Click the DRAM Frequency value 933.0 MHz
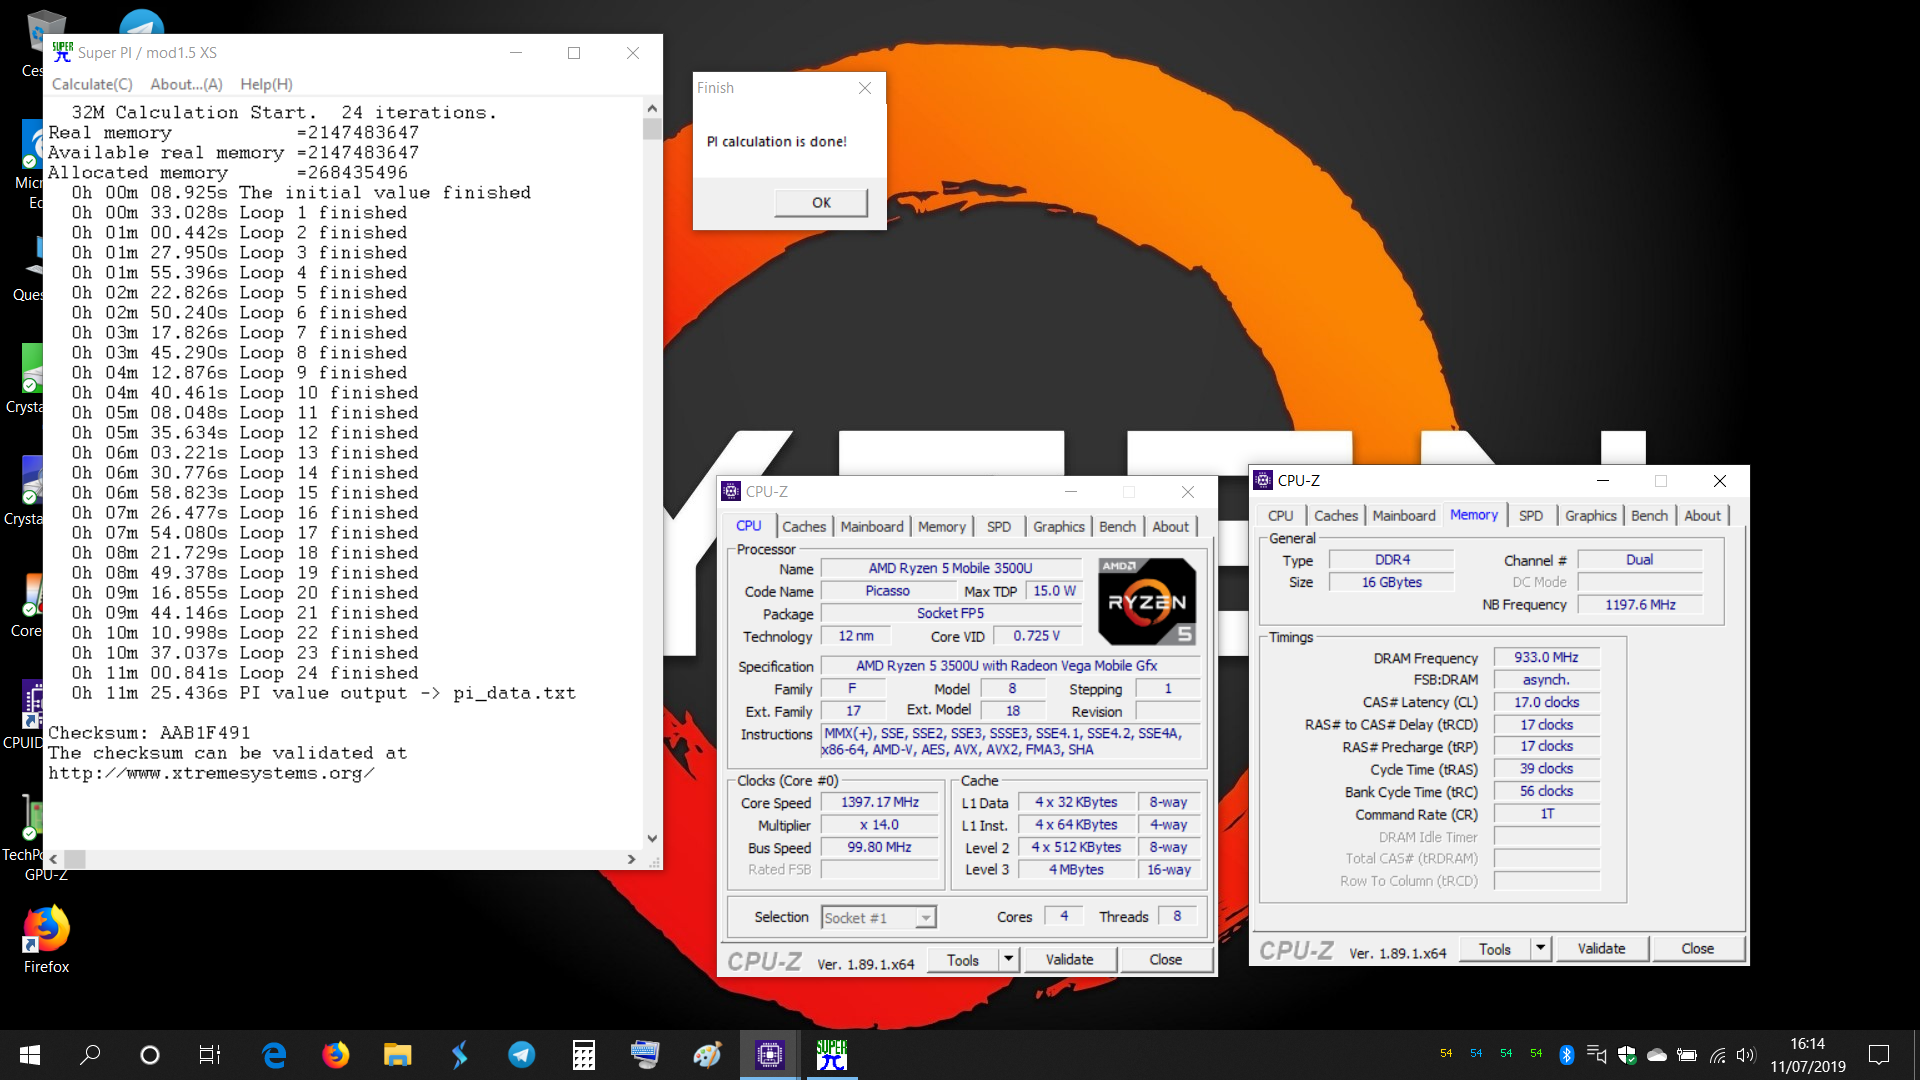The image size is (1920, 1080). tap(1546, 657)
